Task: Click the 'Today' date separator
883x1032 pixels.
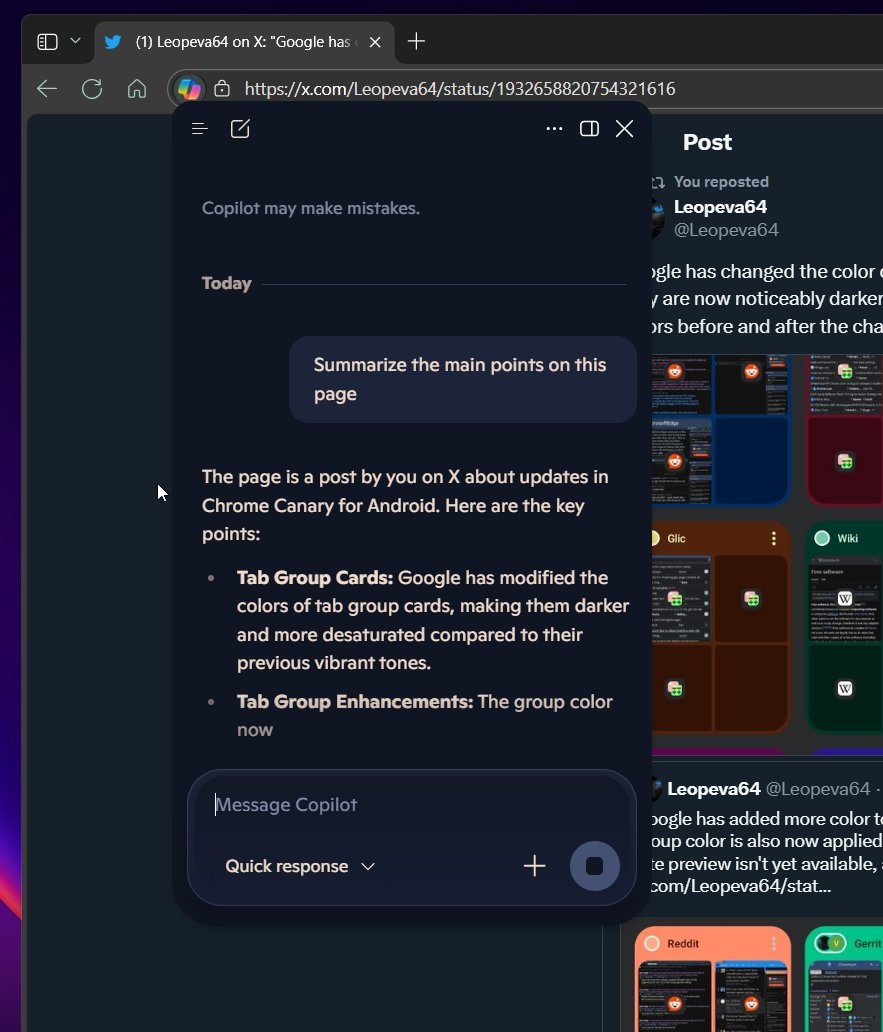Action: (226, 284)
